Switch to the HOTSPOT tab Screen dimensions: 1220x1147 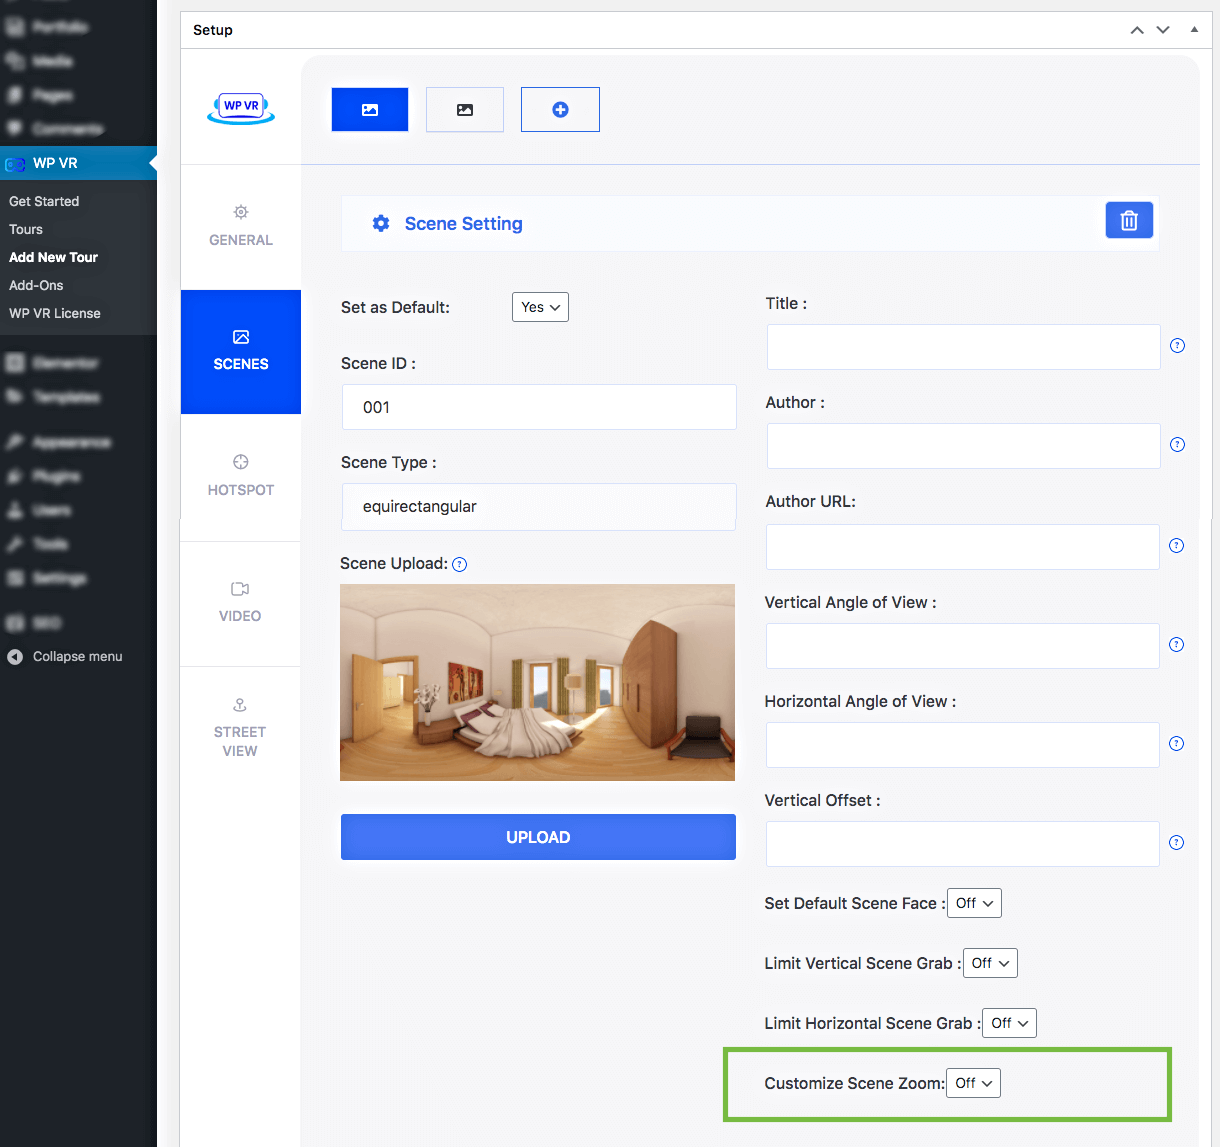pos(241,475)
